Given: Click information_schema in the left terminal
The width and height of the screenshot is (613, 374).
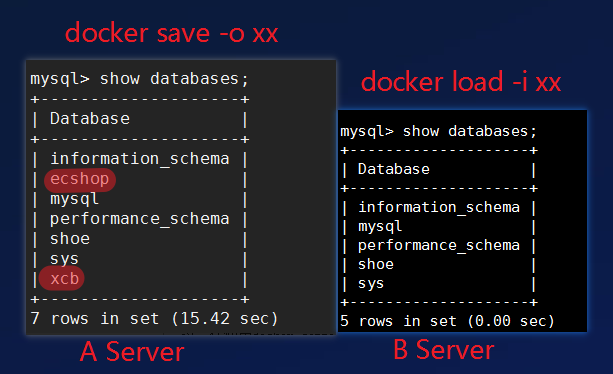Looking at the screenshot, I should click(140, 159).
